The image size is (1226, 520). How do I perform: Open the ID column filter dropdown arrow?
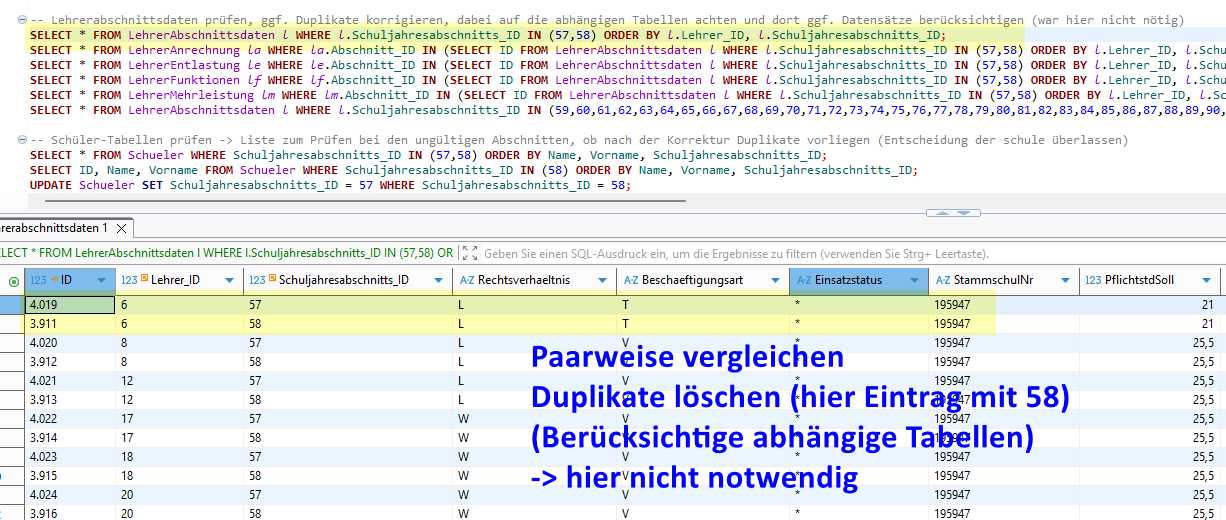pos(102,281)
